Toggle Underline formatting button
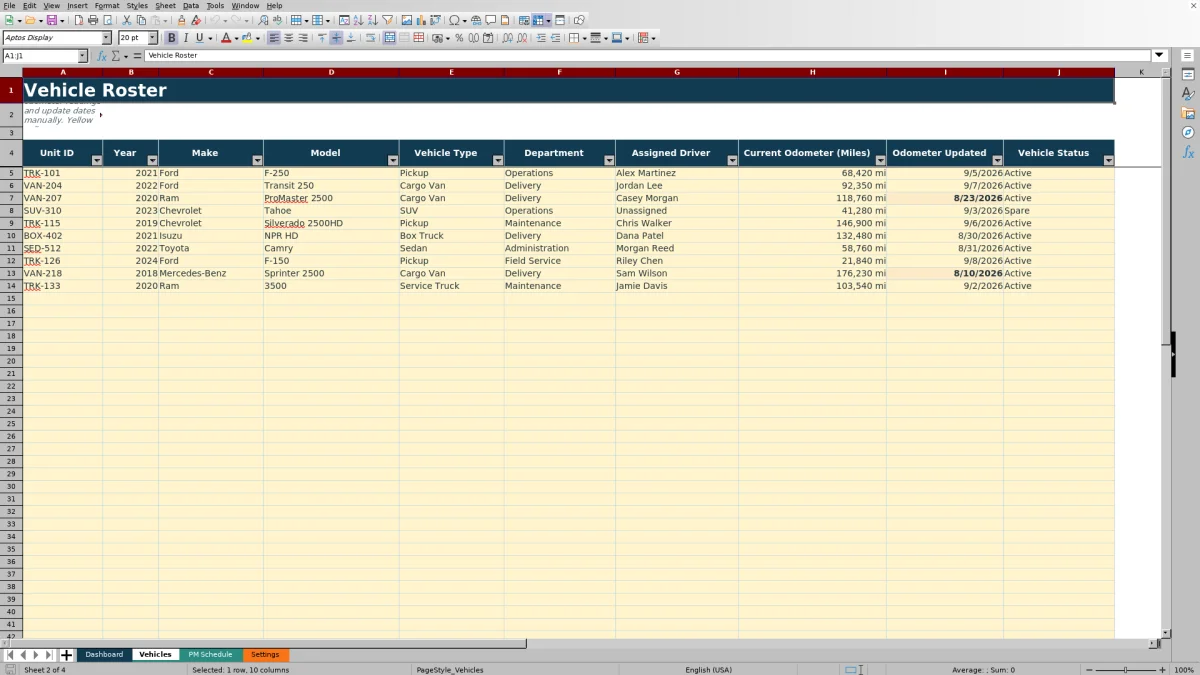The width and height of the screenshot is (1200, 675). tap(200, 38)
